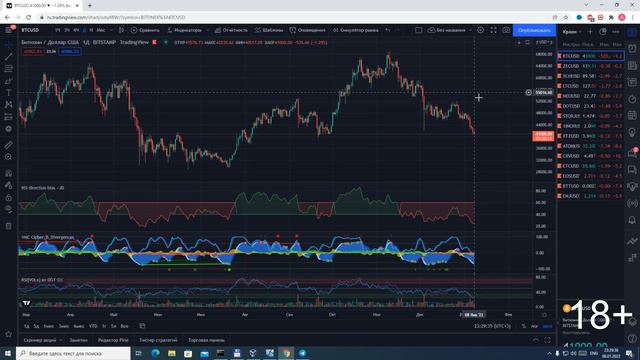Viewport: 640px width, 360px height.
Task: Click the timezone clock 23:29:35 UTC+3
Action: point(492,326)
